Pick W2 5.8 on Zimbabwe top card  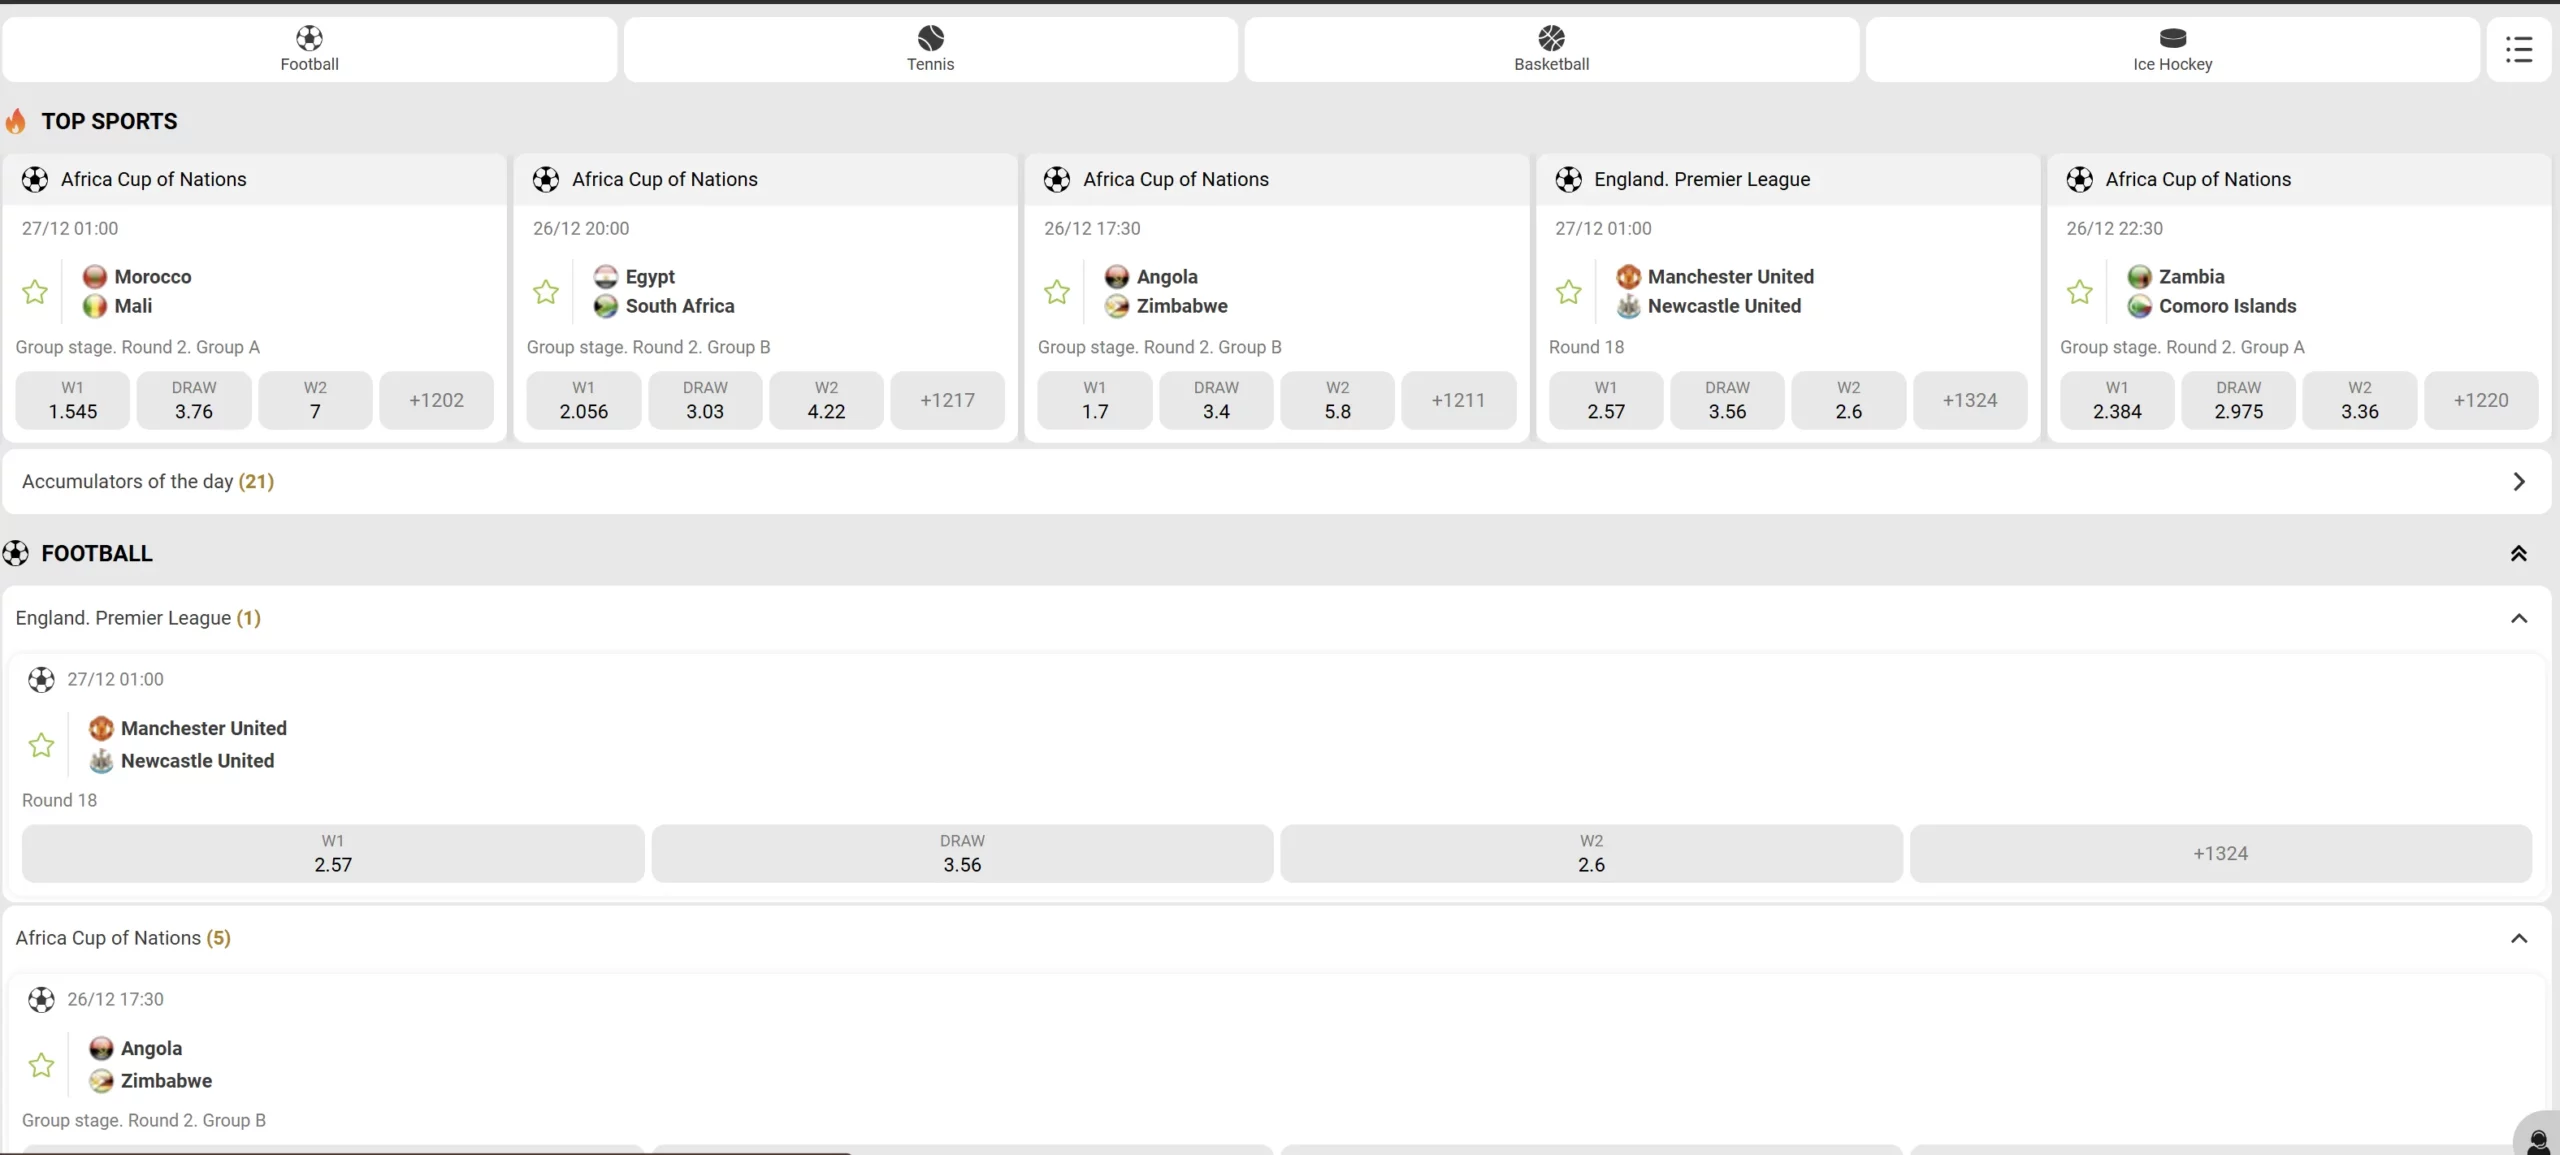point(1337,400)
